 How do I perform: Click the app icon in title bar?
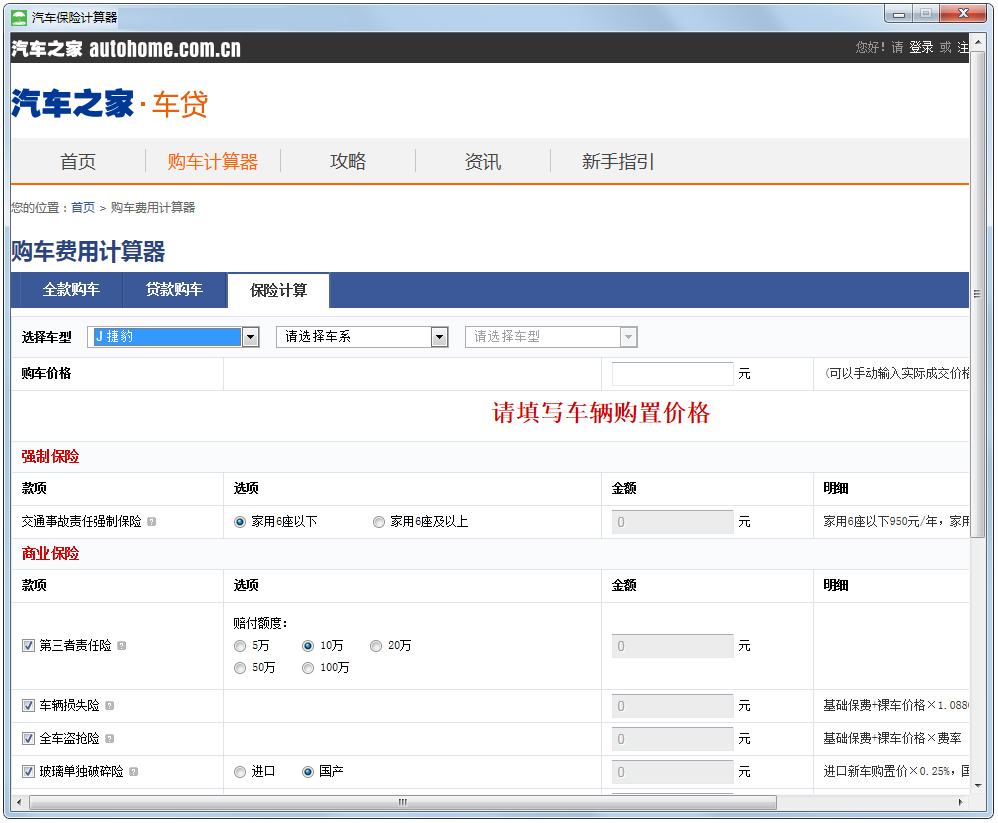coord(19,16)
